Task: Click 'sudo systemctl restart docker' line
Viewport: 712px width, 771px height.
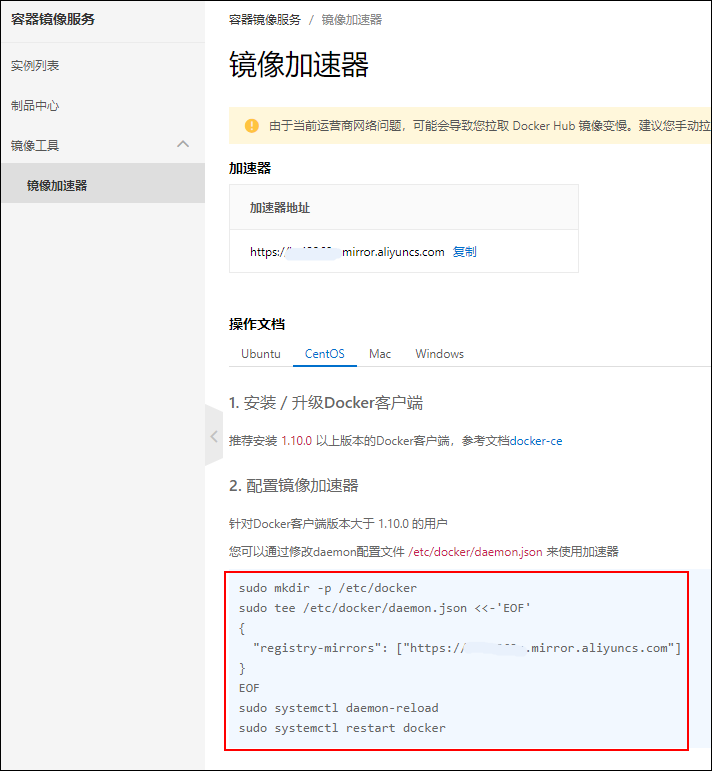Action: click(x=342, y=728)
